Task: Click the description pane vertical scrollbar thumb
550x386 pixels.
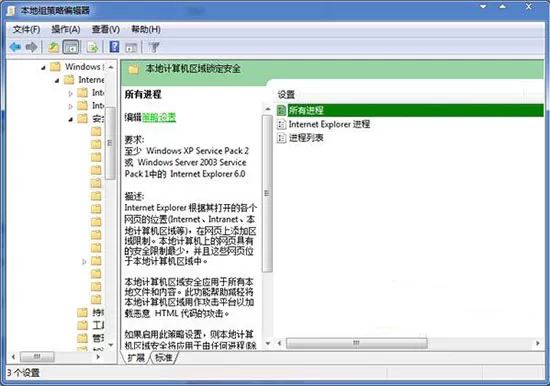Action: pos(267,193)
